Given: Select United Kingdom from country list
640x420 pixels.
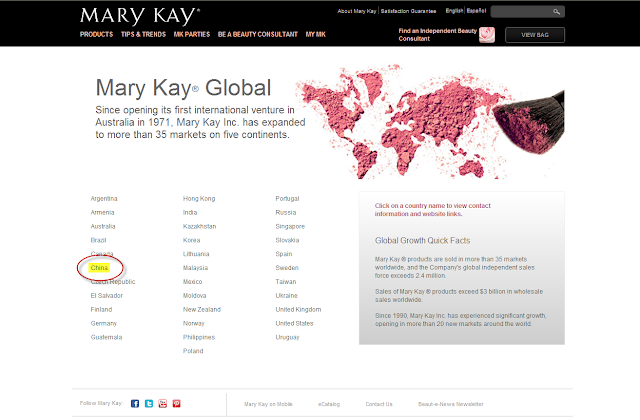Looking at the screenshot, I should tap(298, 309).
